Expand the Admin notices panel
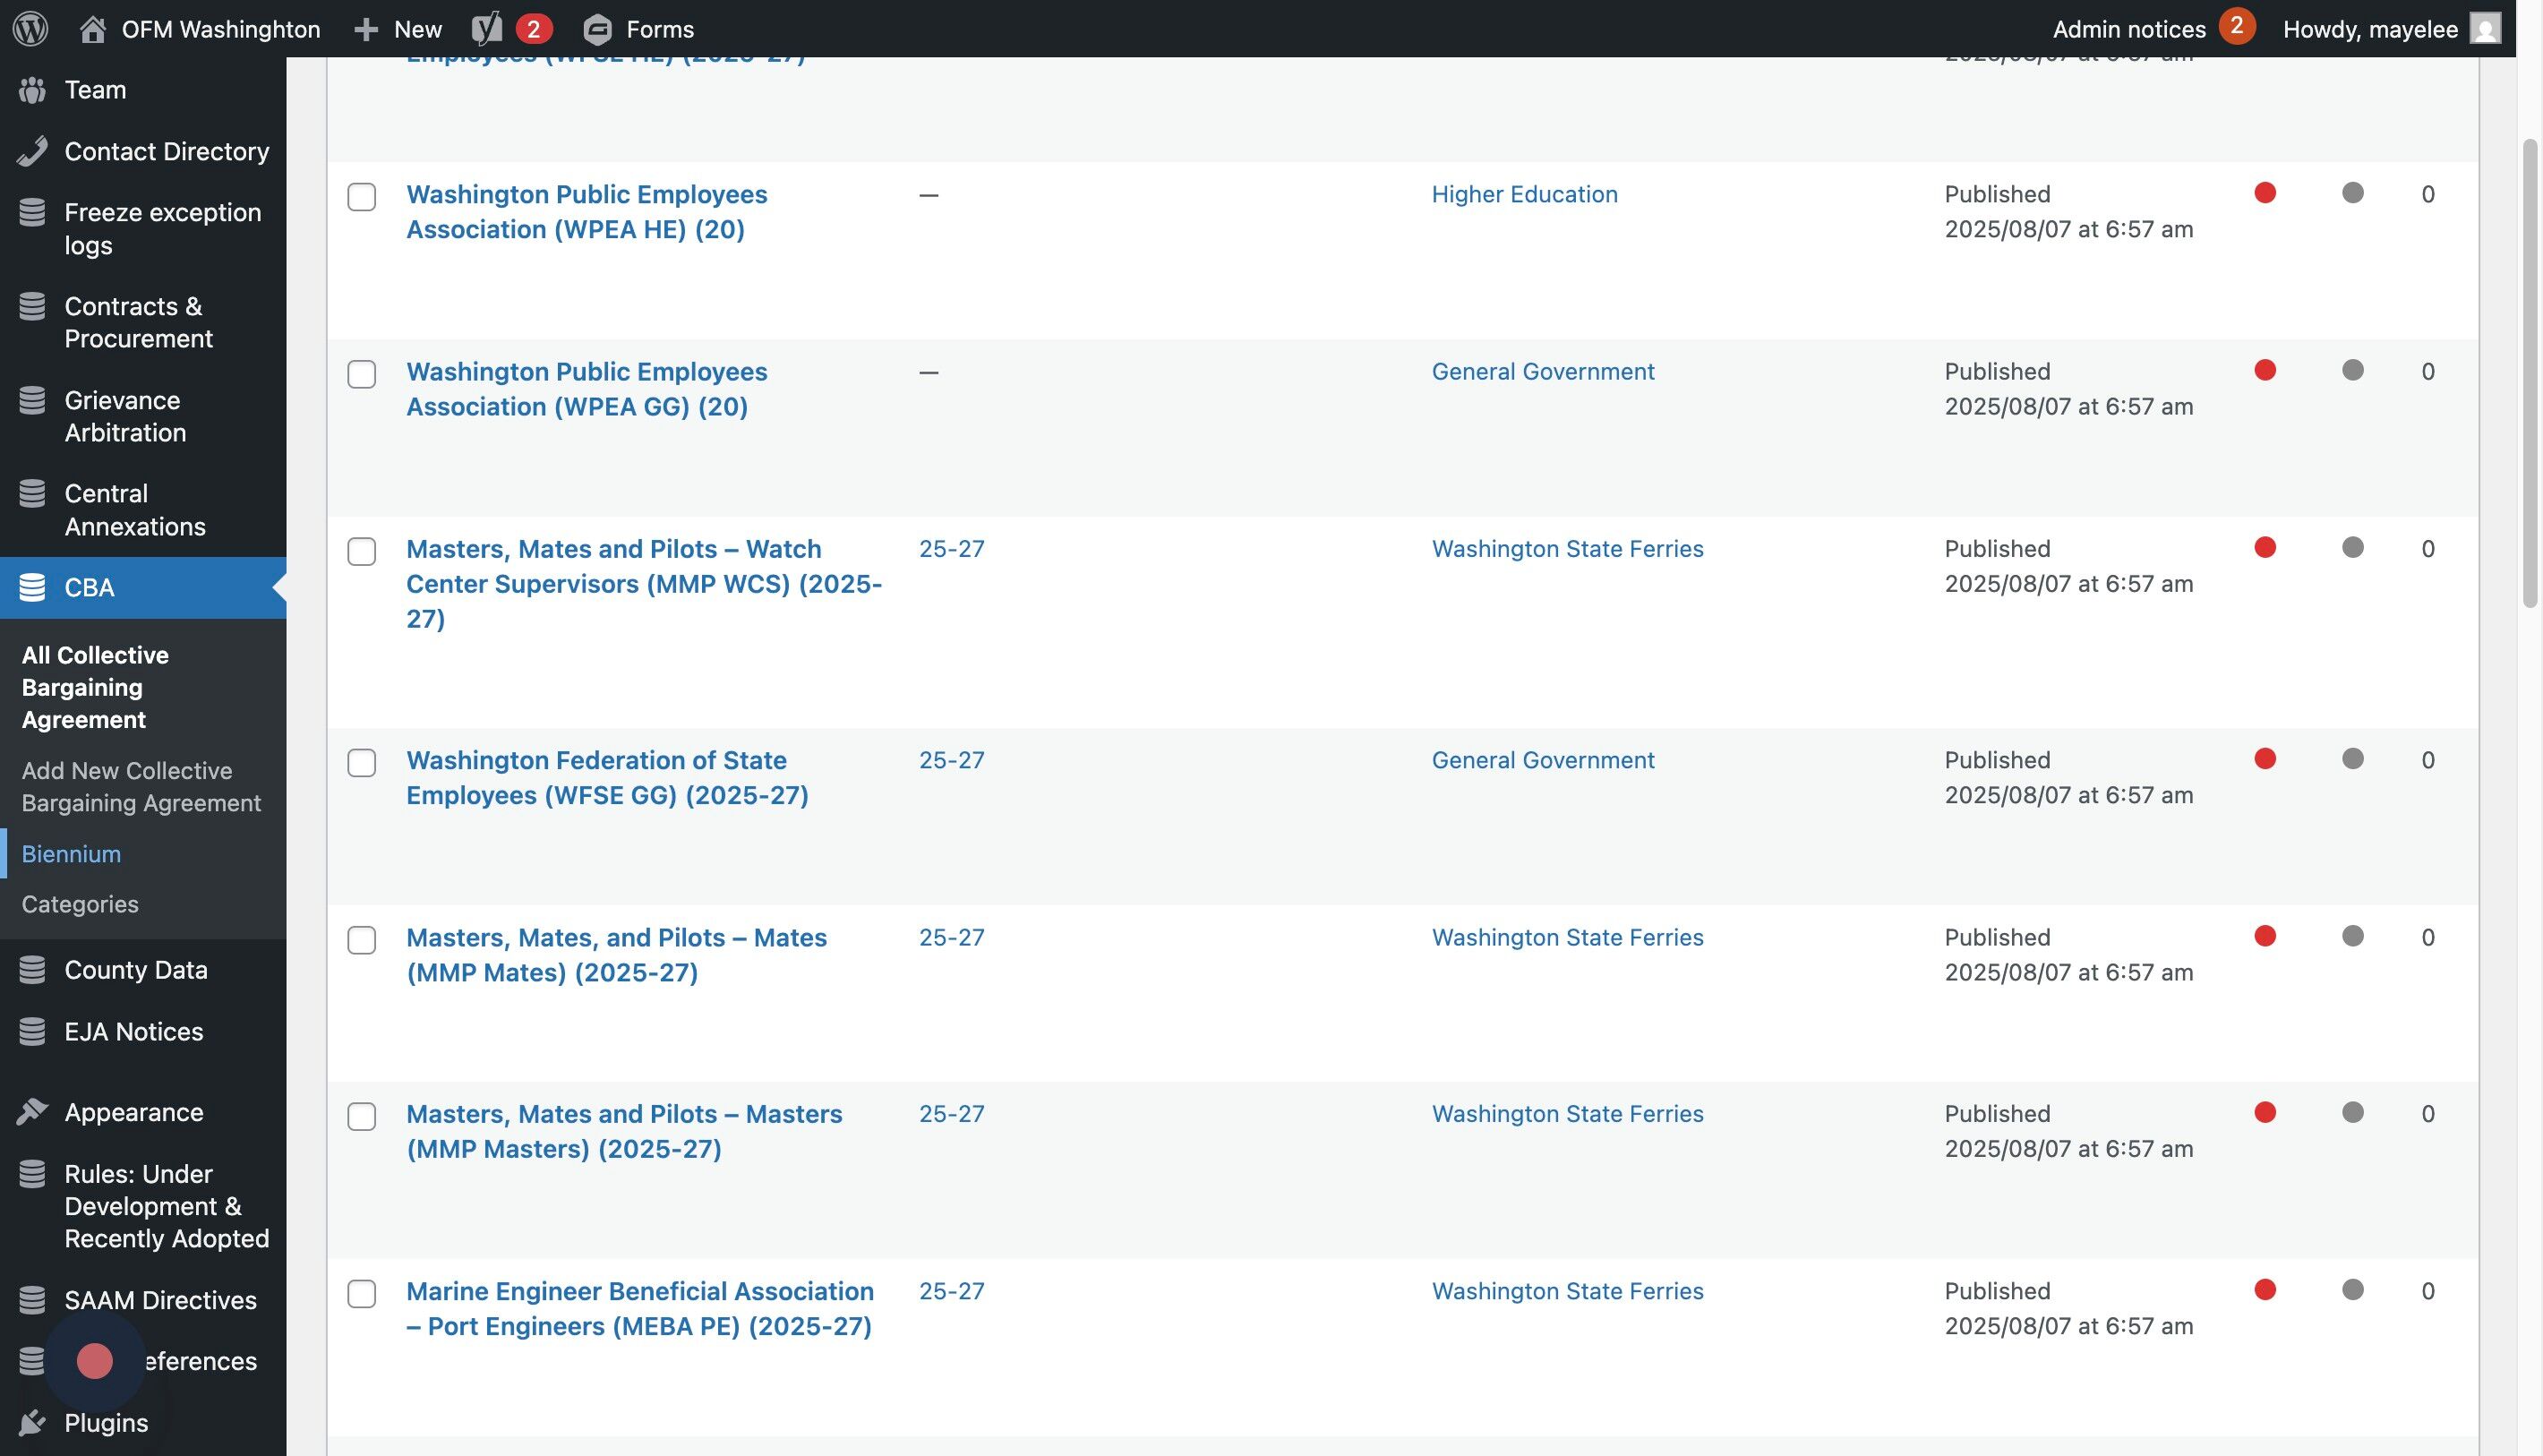Image resolution: width=2543 pixels, height=1456 pixels. tap(2129, 29)
